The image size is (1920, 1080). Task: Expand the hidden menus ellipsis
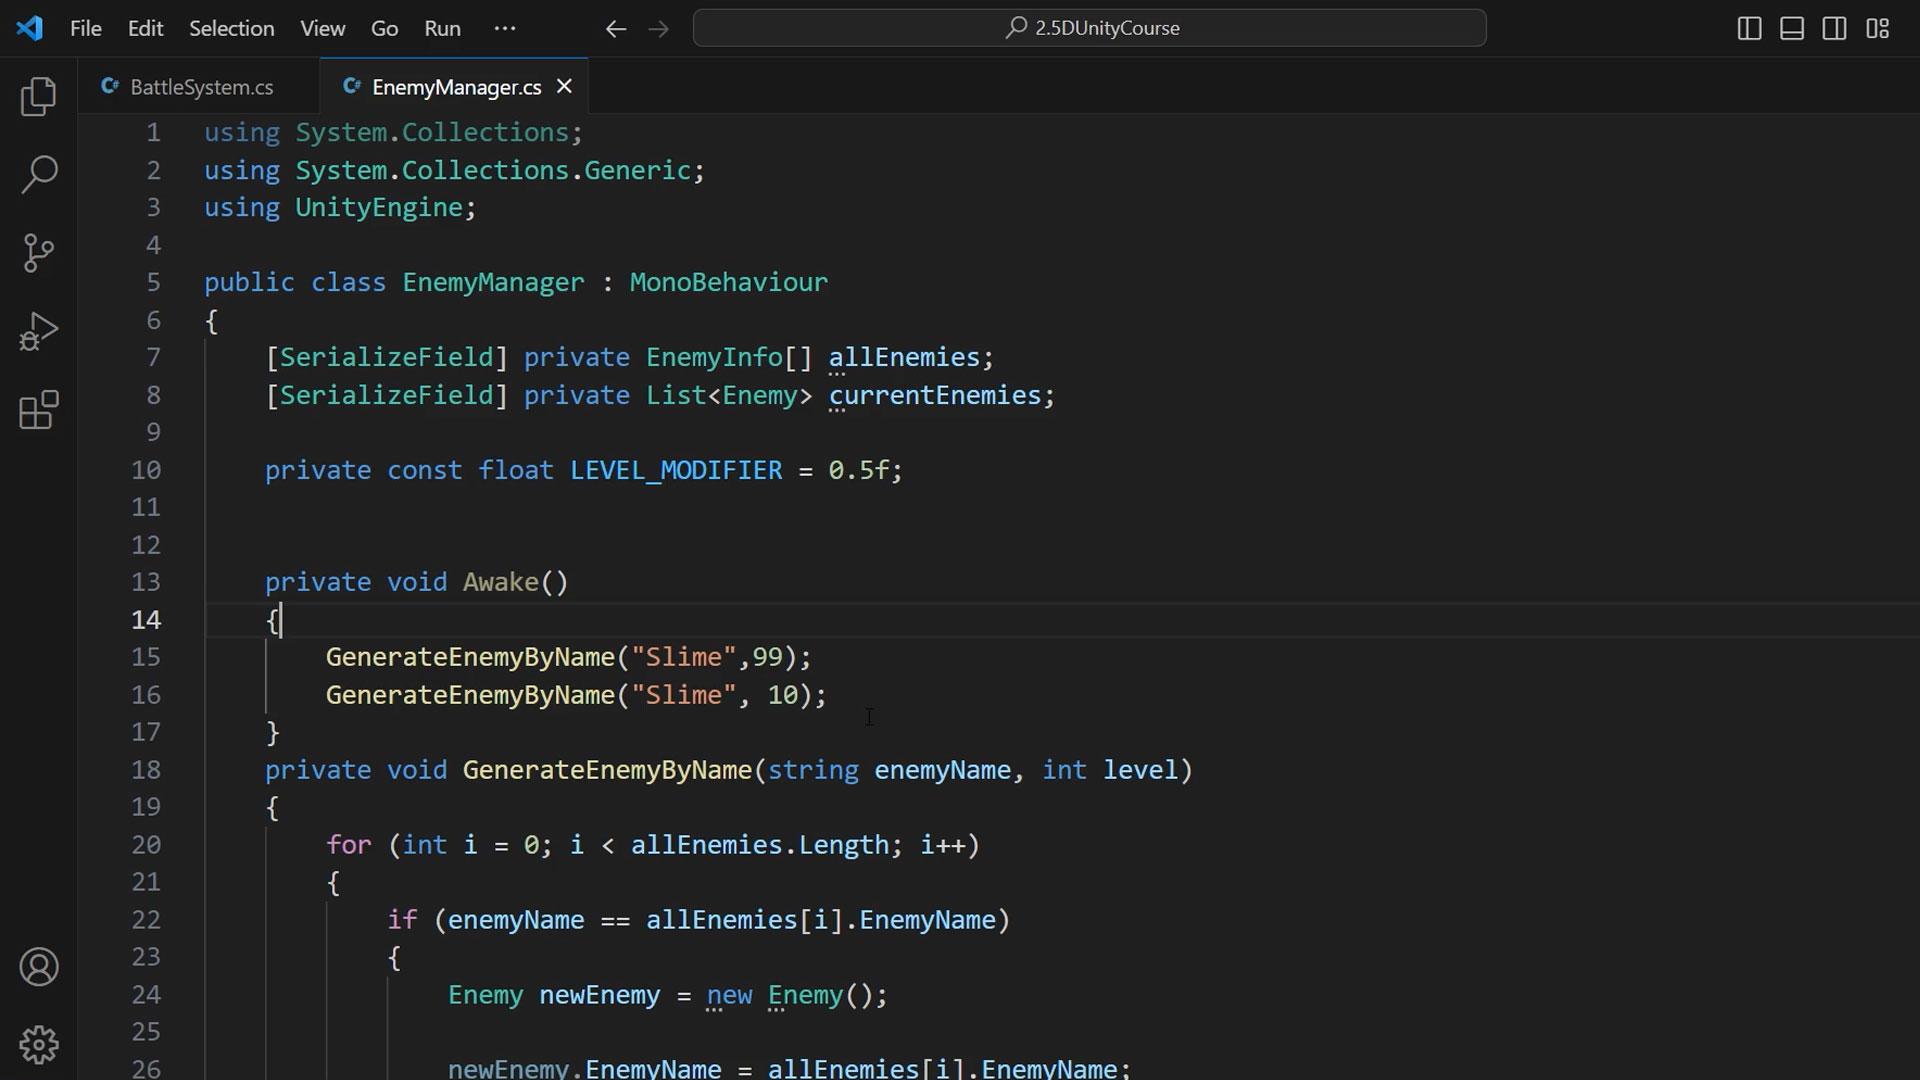pyautogui.click(x=505, y=28)
